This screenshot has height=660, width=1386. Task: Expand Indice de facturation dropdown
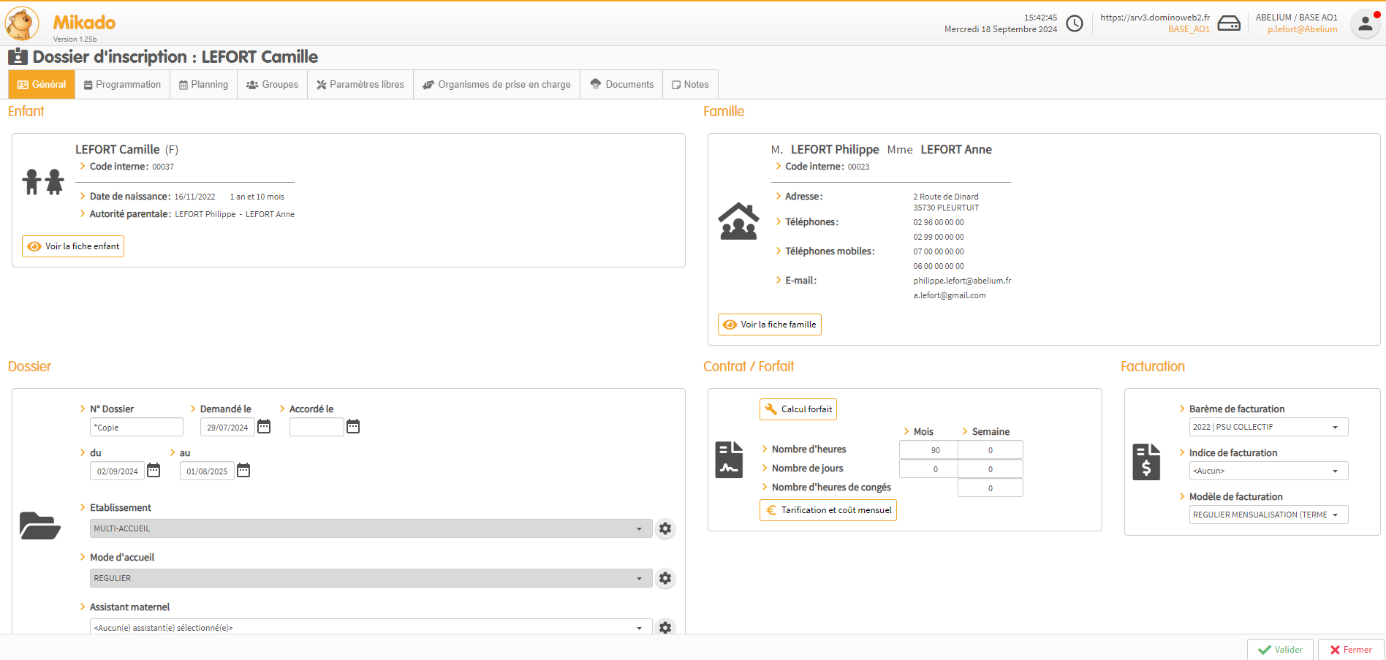(x=1268, y=471)
